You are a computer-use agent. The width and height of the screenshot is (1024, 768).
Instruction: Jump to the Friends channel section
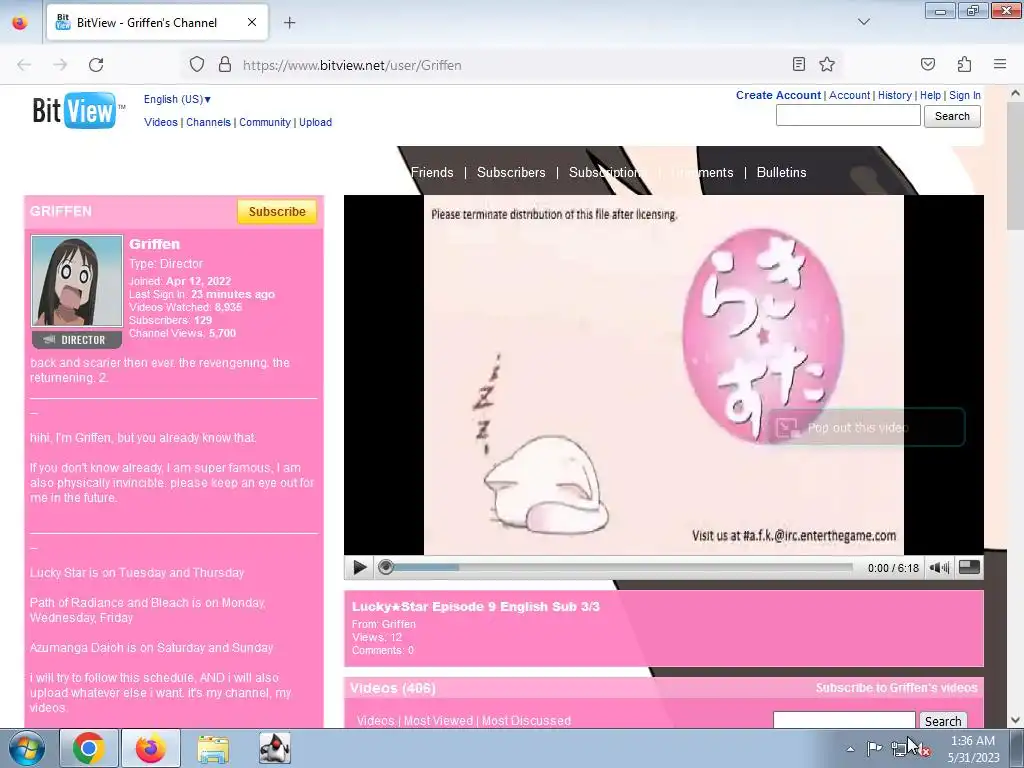click(x=432, y=172)
